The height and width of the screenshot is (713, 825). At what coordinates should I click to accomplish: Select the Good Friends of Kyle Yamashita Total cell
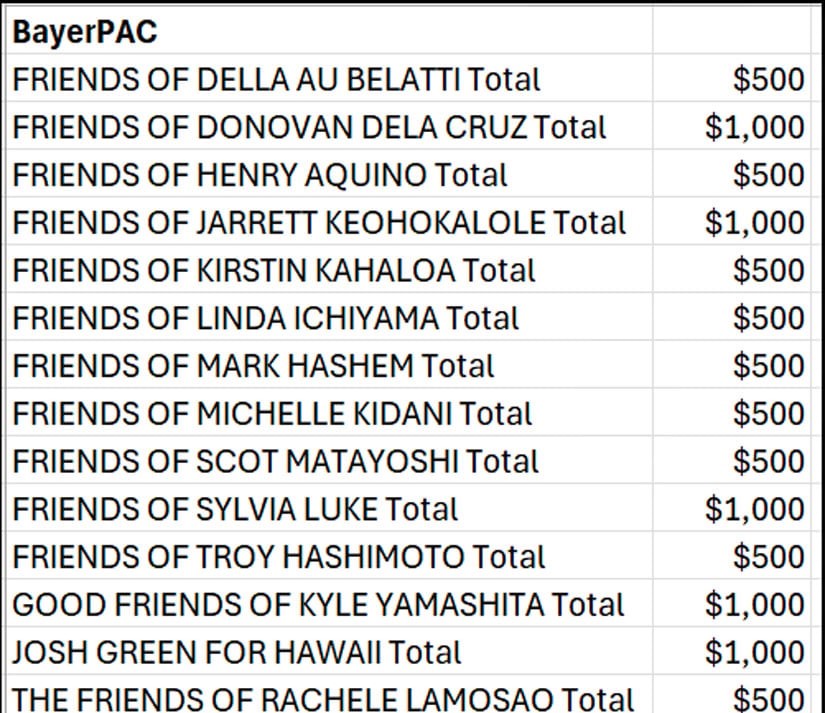pos(318,604)
